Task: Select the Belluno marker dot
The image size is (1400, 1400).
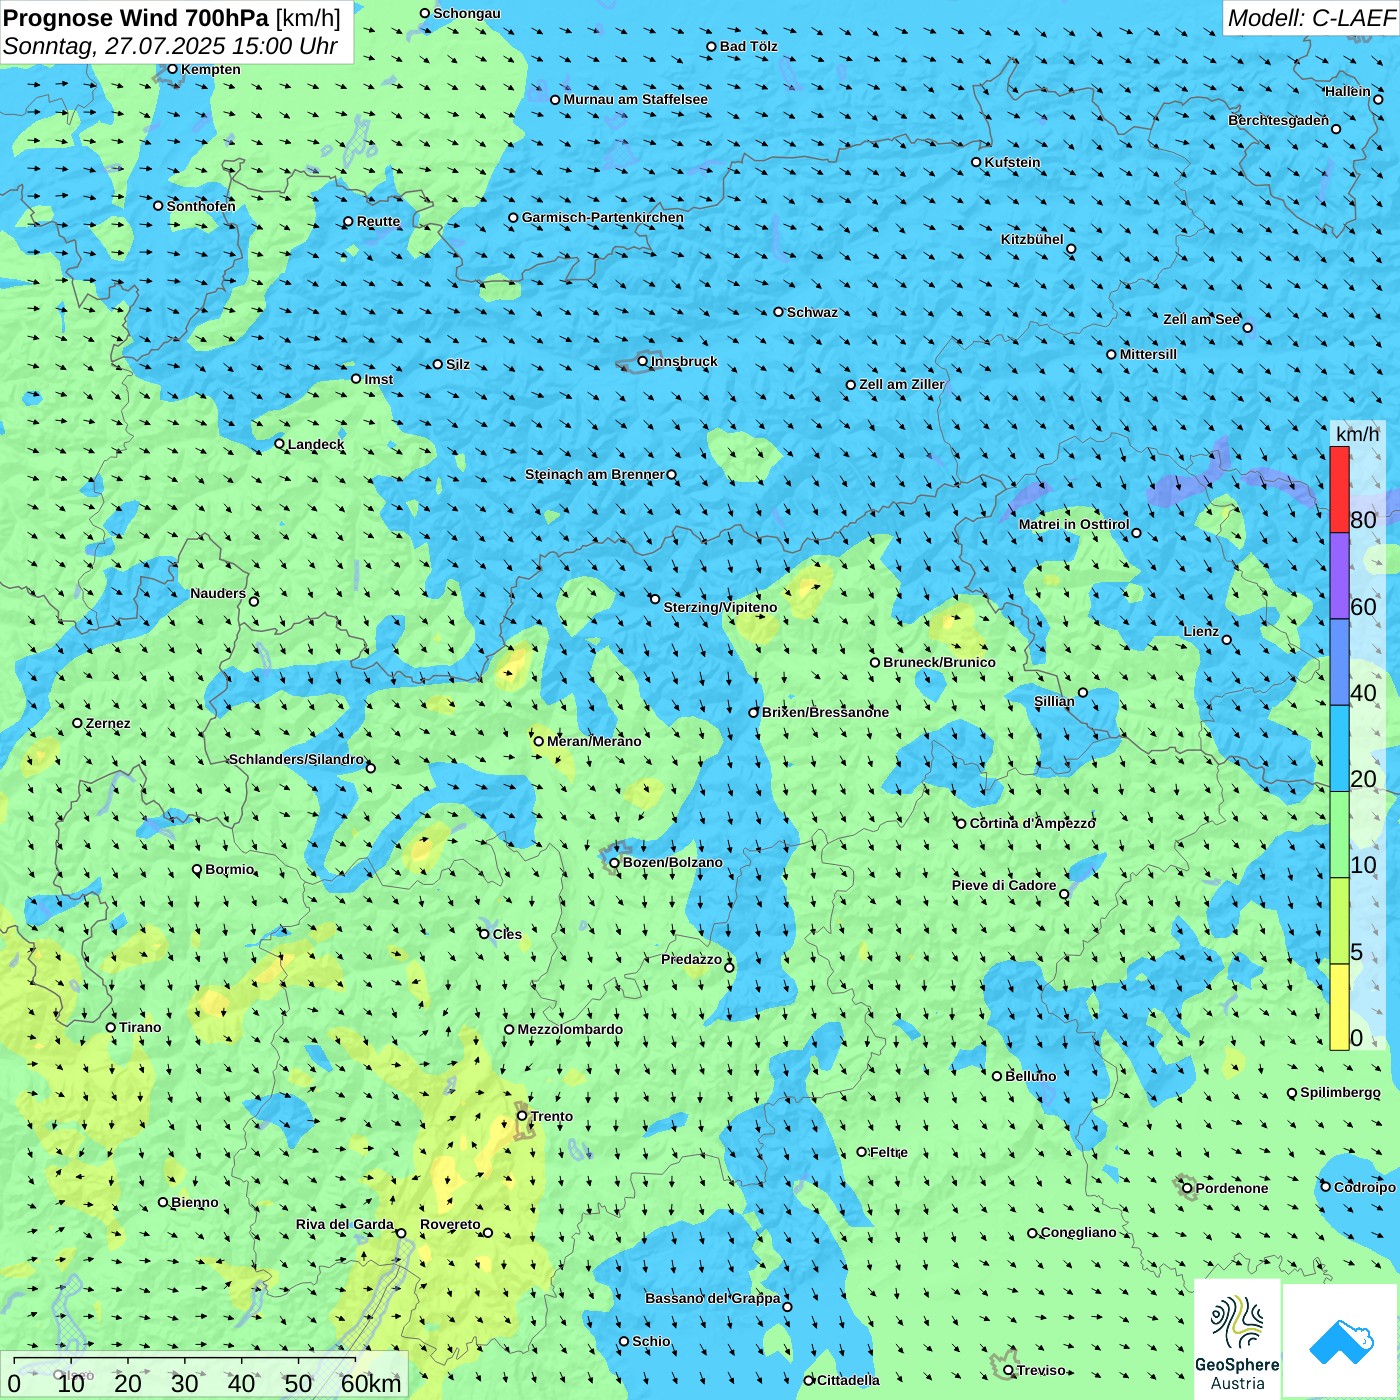Action: pyautogui.click(x=997, y=1076)
